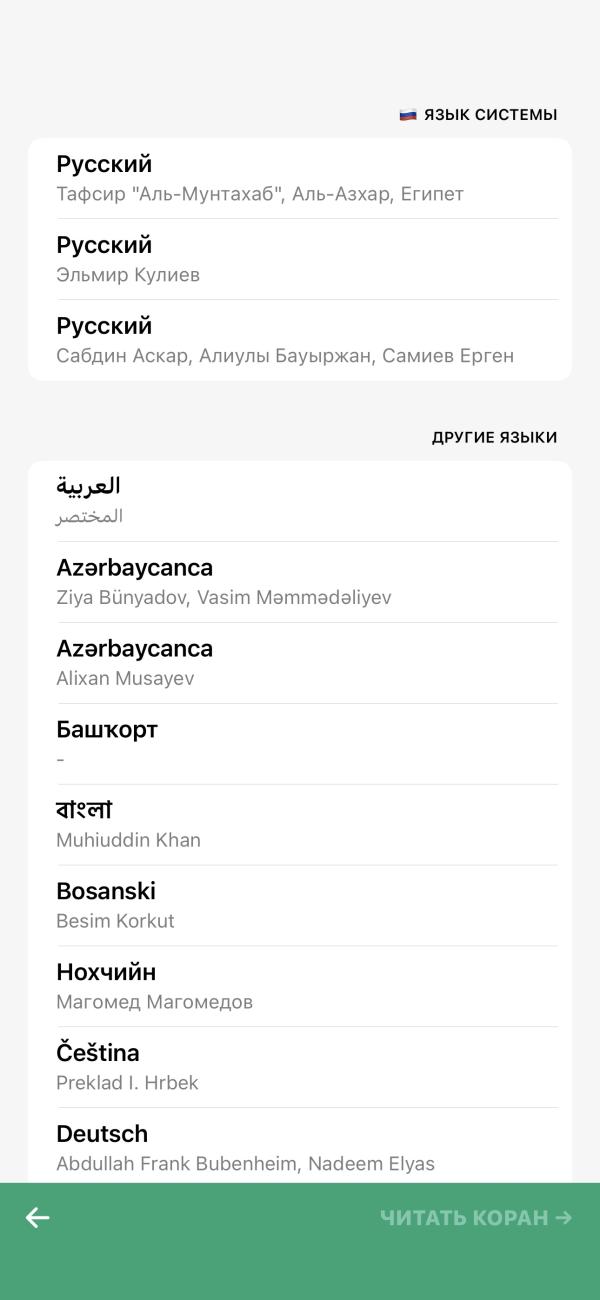Click the Russian flag icon
Screen dimensions: 600x1300
(x=408, y=115)
